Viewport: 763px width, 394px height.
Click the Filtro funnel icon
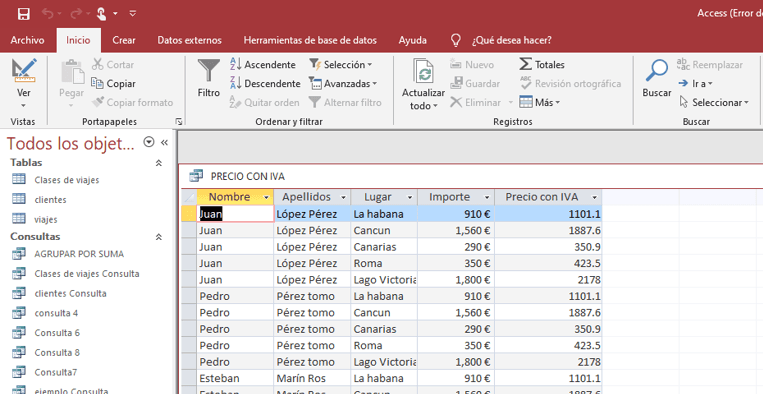point(209,71)
